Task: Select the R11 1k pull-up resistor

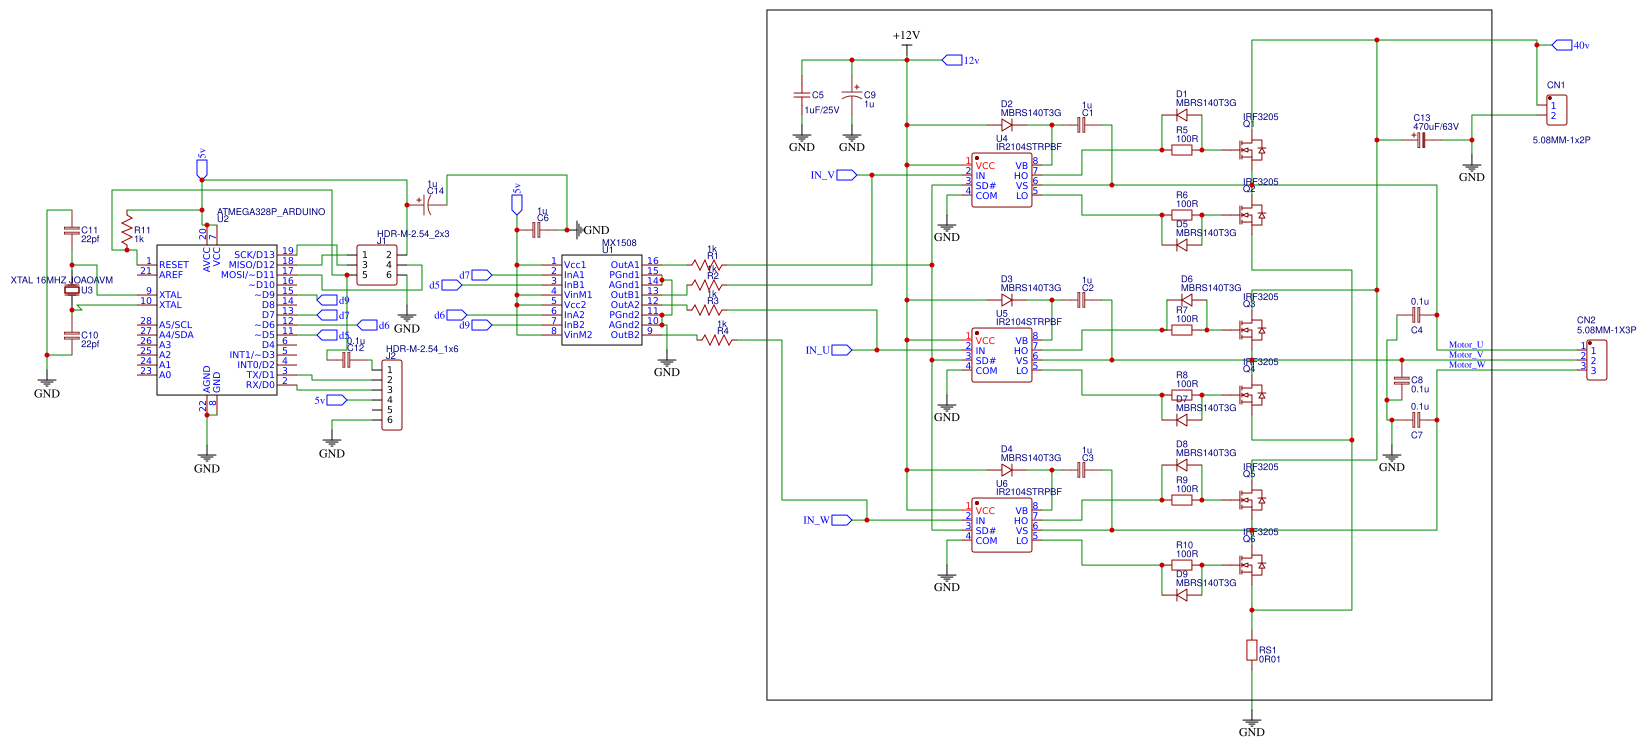Action: (x=127, y=230)
